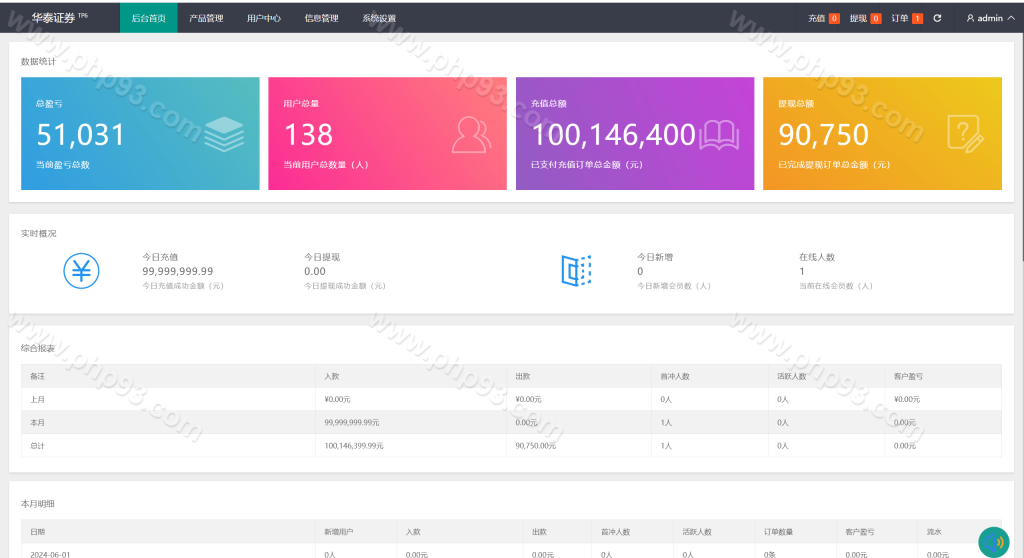Click the open book icon in 充值总额 card
The width and height of the screenshot is (1024, 558).
pyautogui.click(x=719, y=134)
